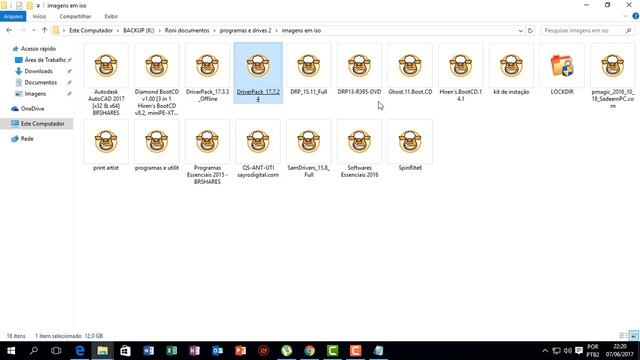Open Downloads in the sidebar
The image size is (640, 360).
coord(38,71)
